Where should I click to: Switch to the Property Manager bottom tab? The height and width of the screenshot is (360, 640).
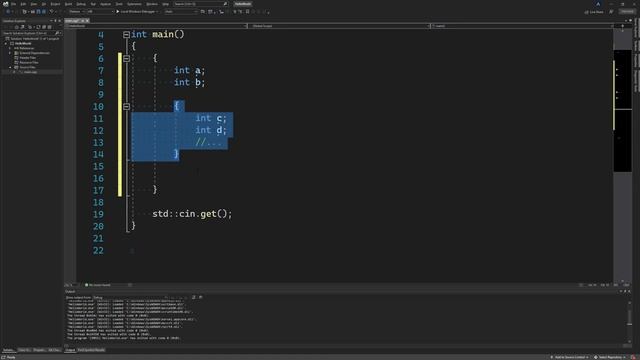pyautogui.click(x=39, y=350)
